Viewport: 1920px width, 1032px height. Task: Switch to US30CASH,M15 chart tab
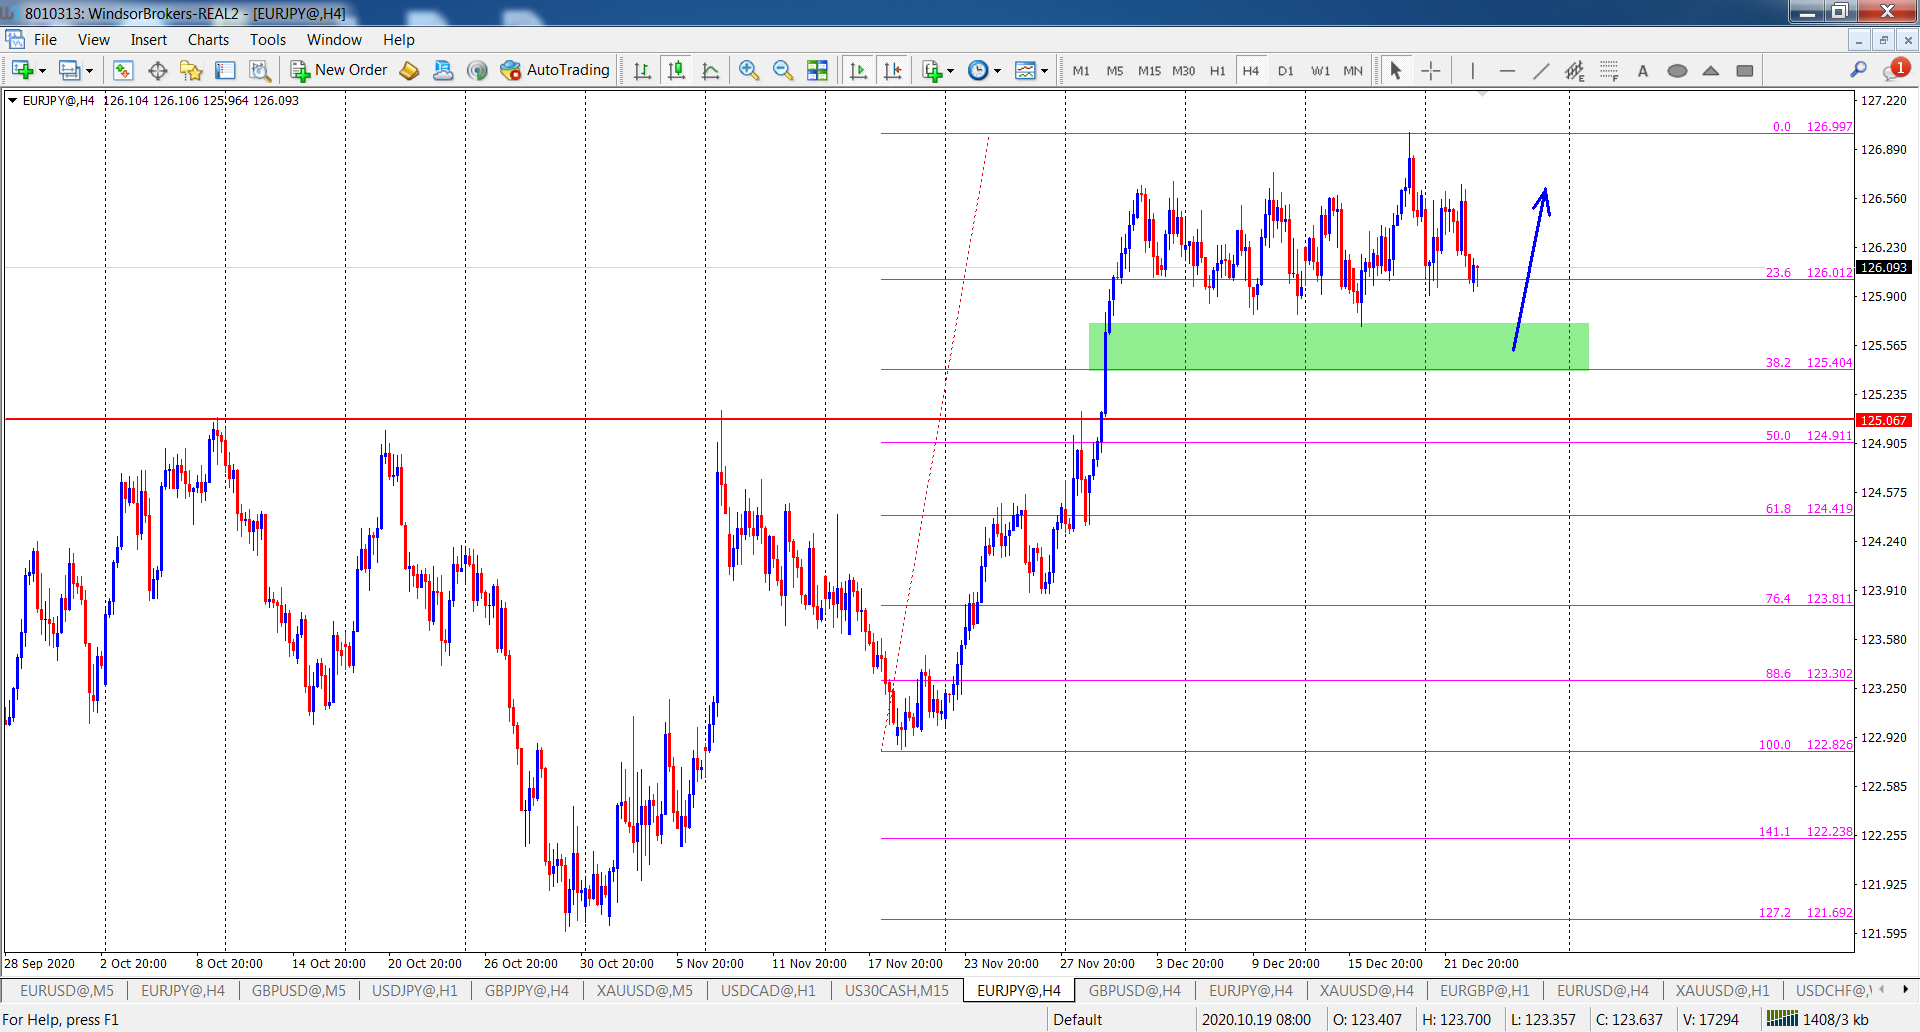[x=897, y=990]
